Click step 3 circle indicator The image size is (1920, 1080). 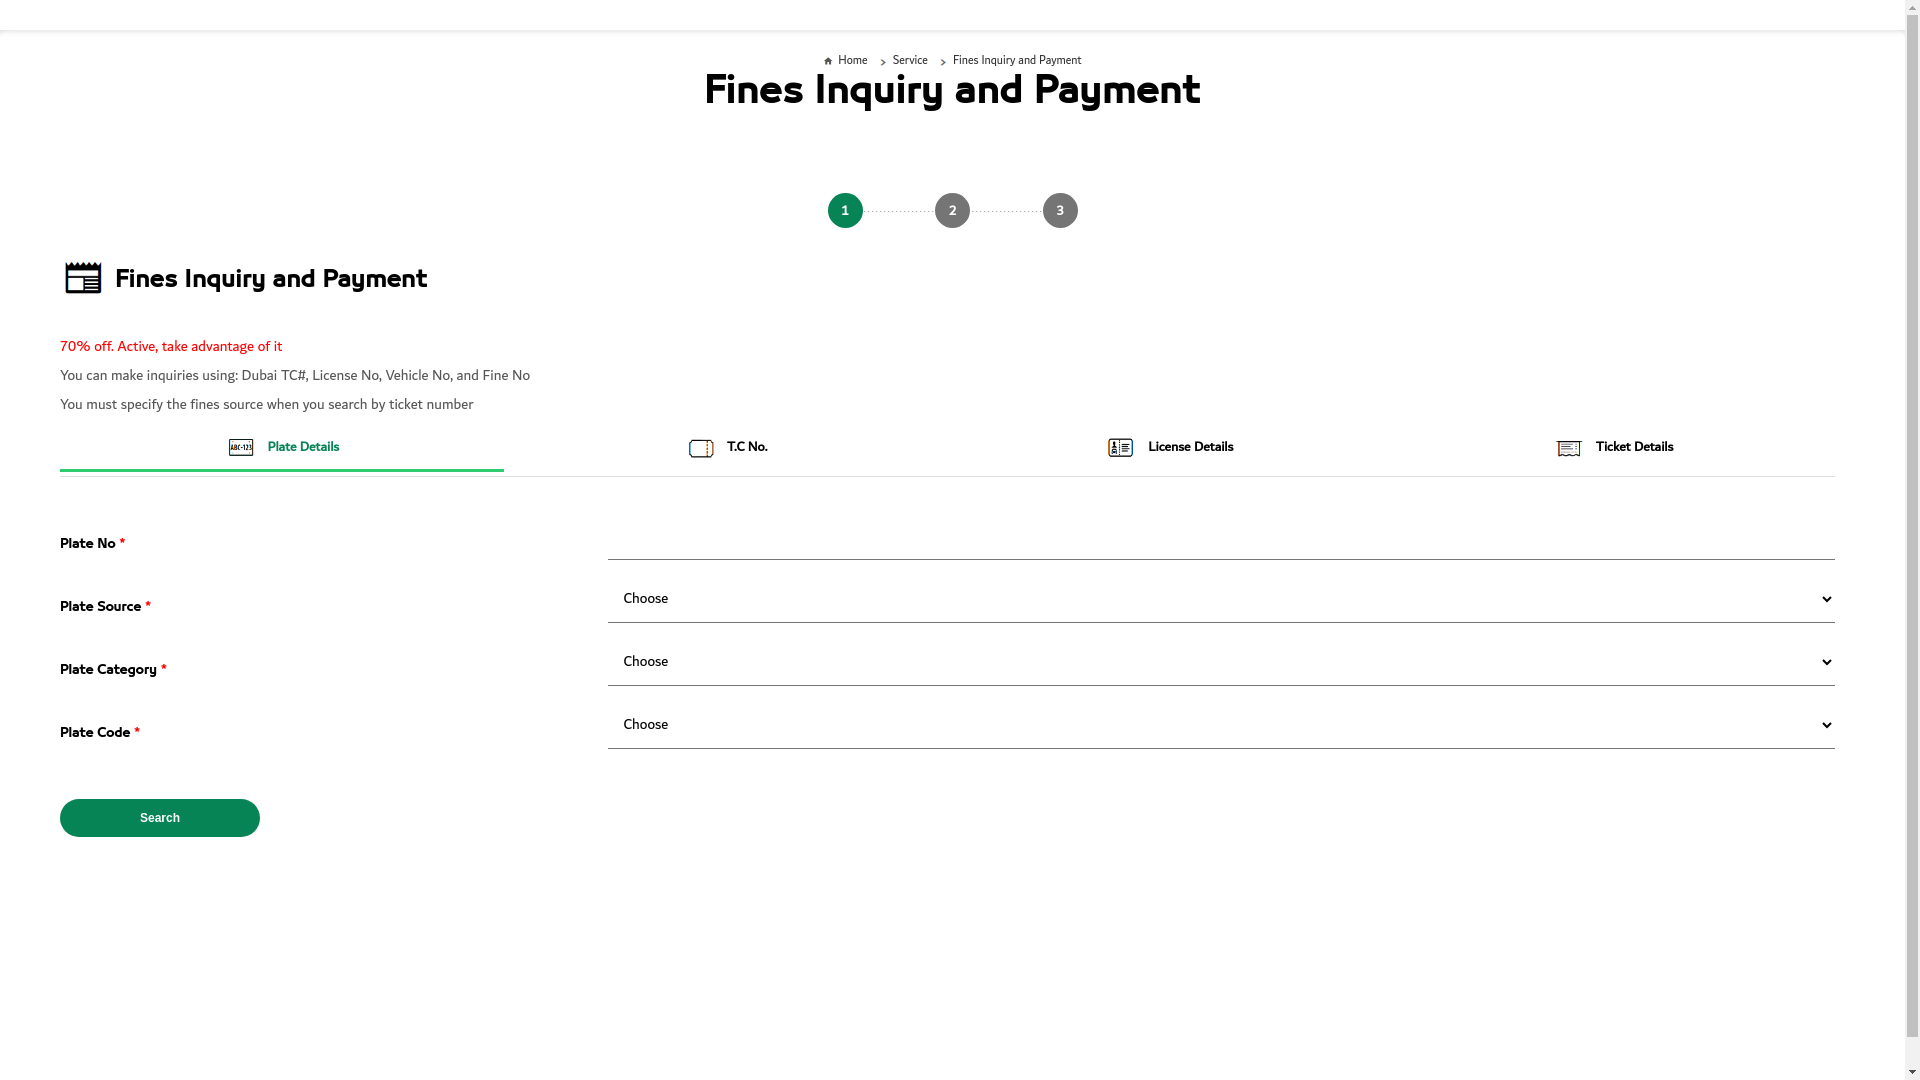click(1060, 211)
